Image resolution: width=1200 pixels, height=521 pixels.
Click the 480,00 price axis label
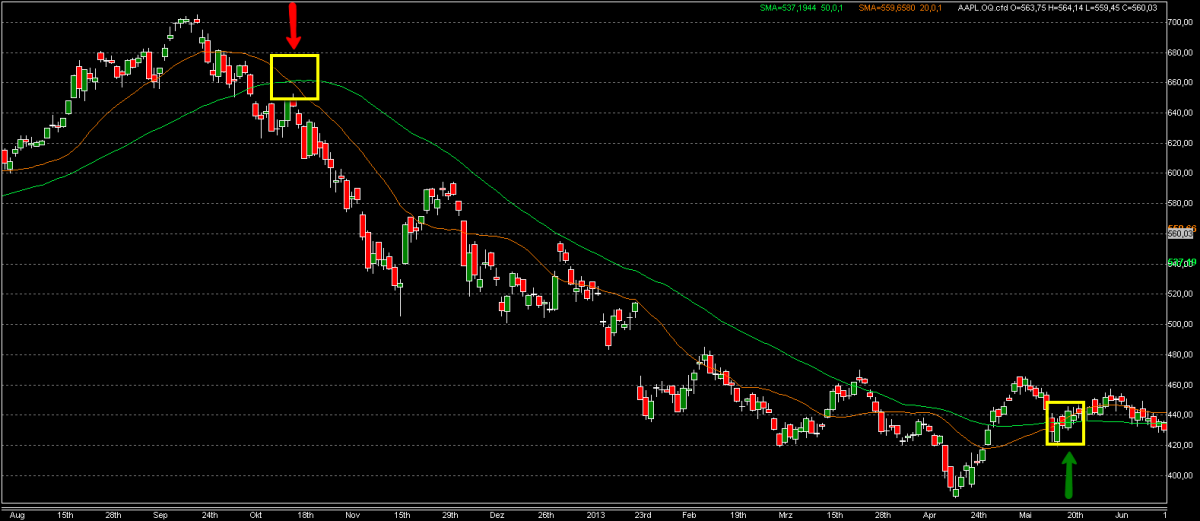pos(1183,355)
